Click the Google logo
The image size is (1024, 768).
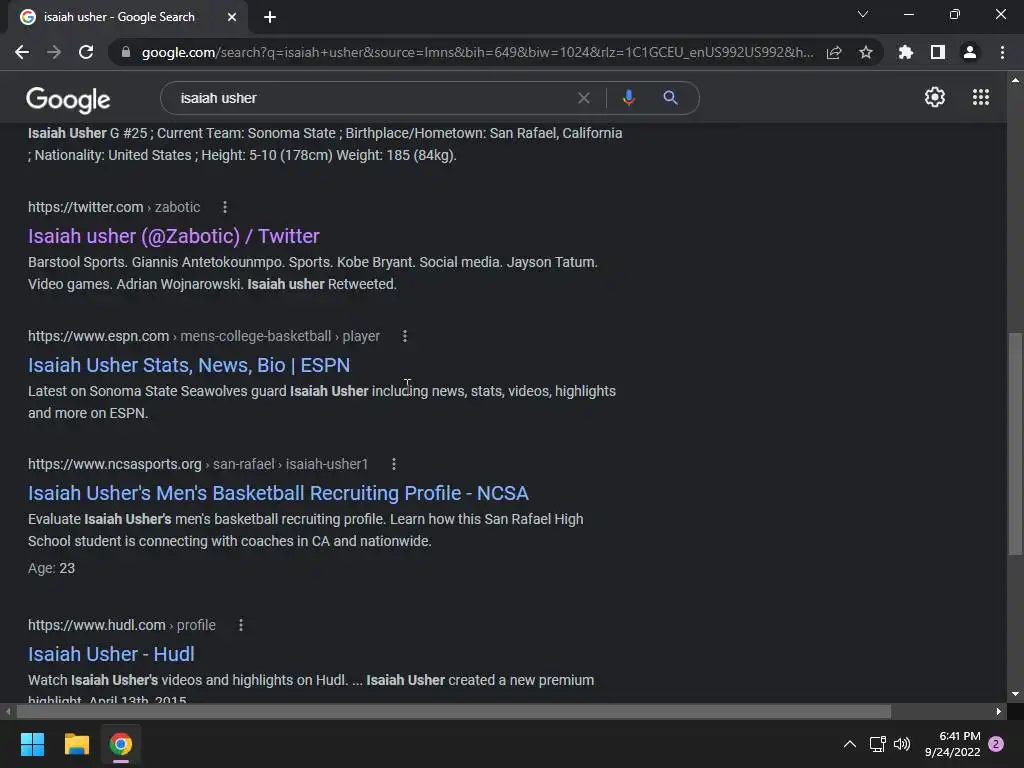click(x=68, y=99)
